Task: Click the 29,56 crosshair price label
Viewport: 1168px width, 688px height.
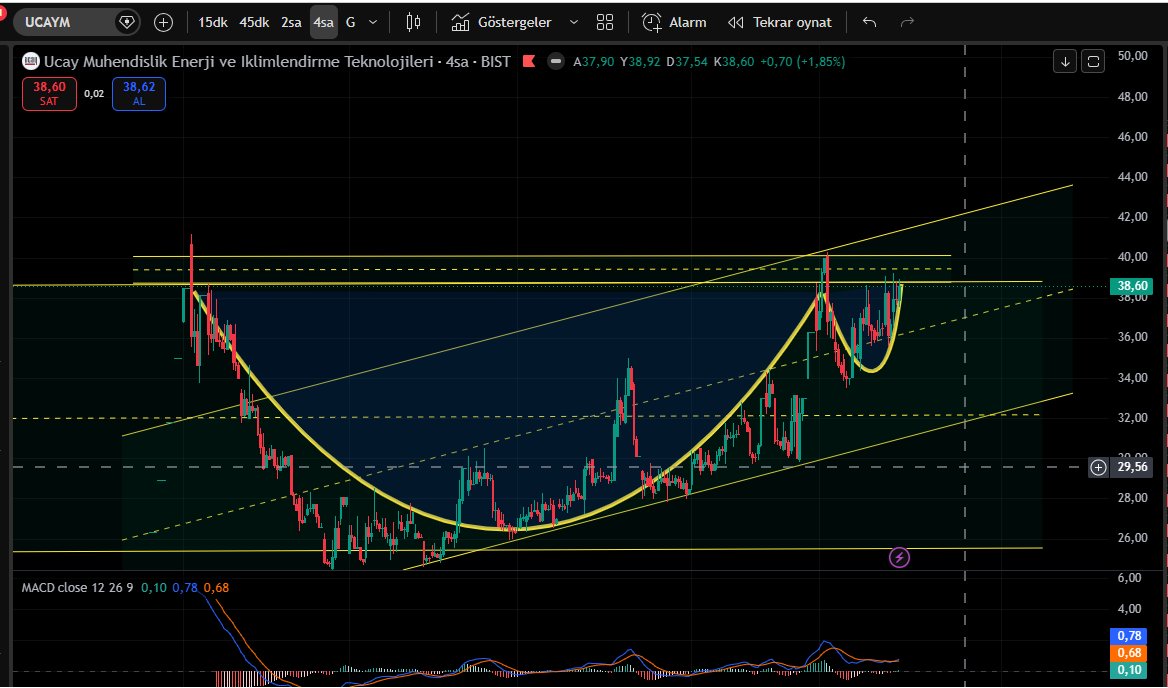Action: click(x=1132, y=467)
